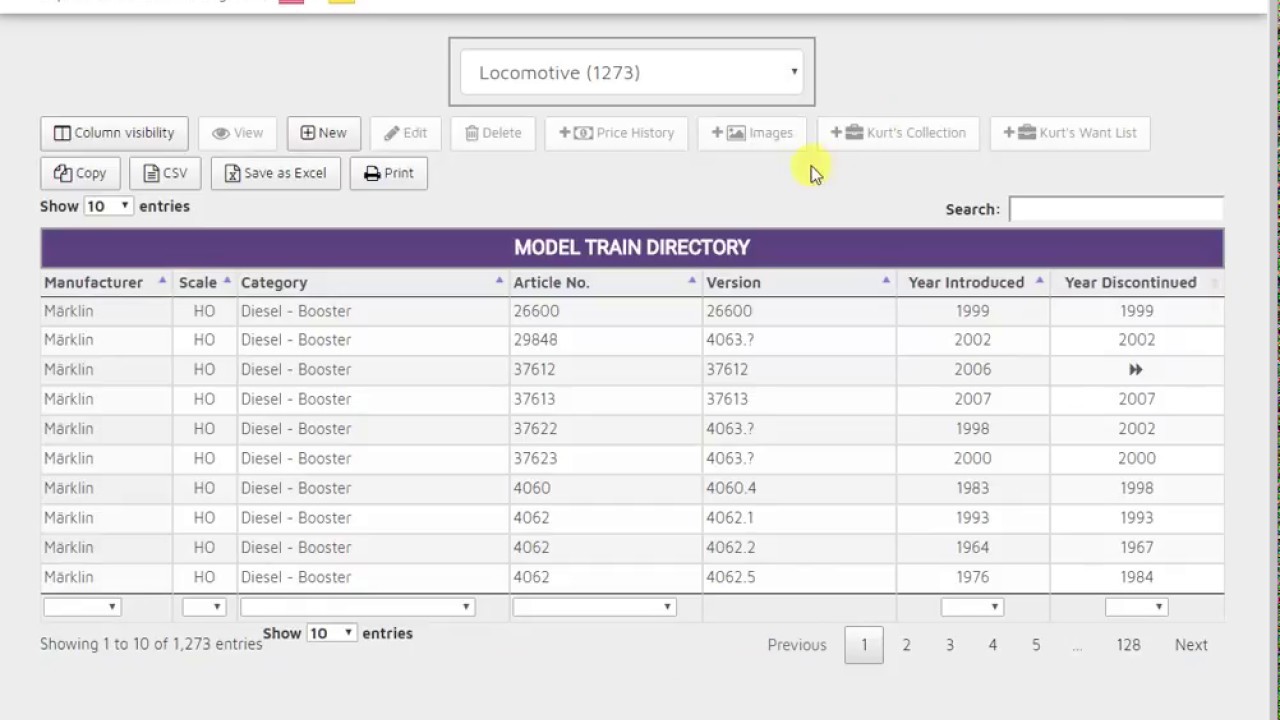Image resolution: width=1280 pixels, height=720 pixels.
Task: Select row with Article No. 29848
Action: click(632, 340)
